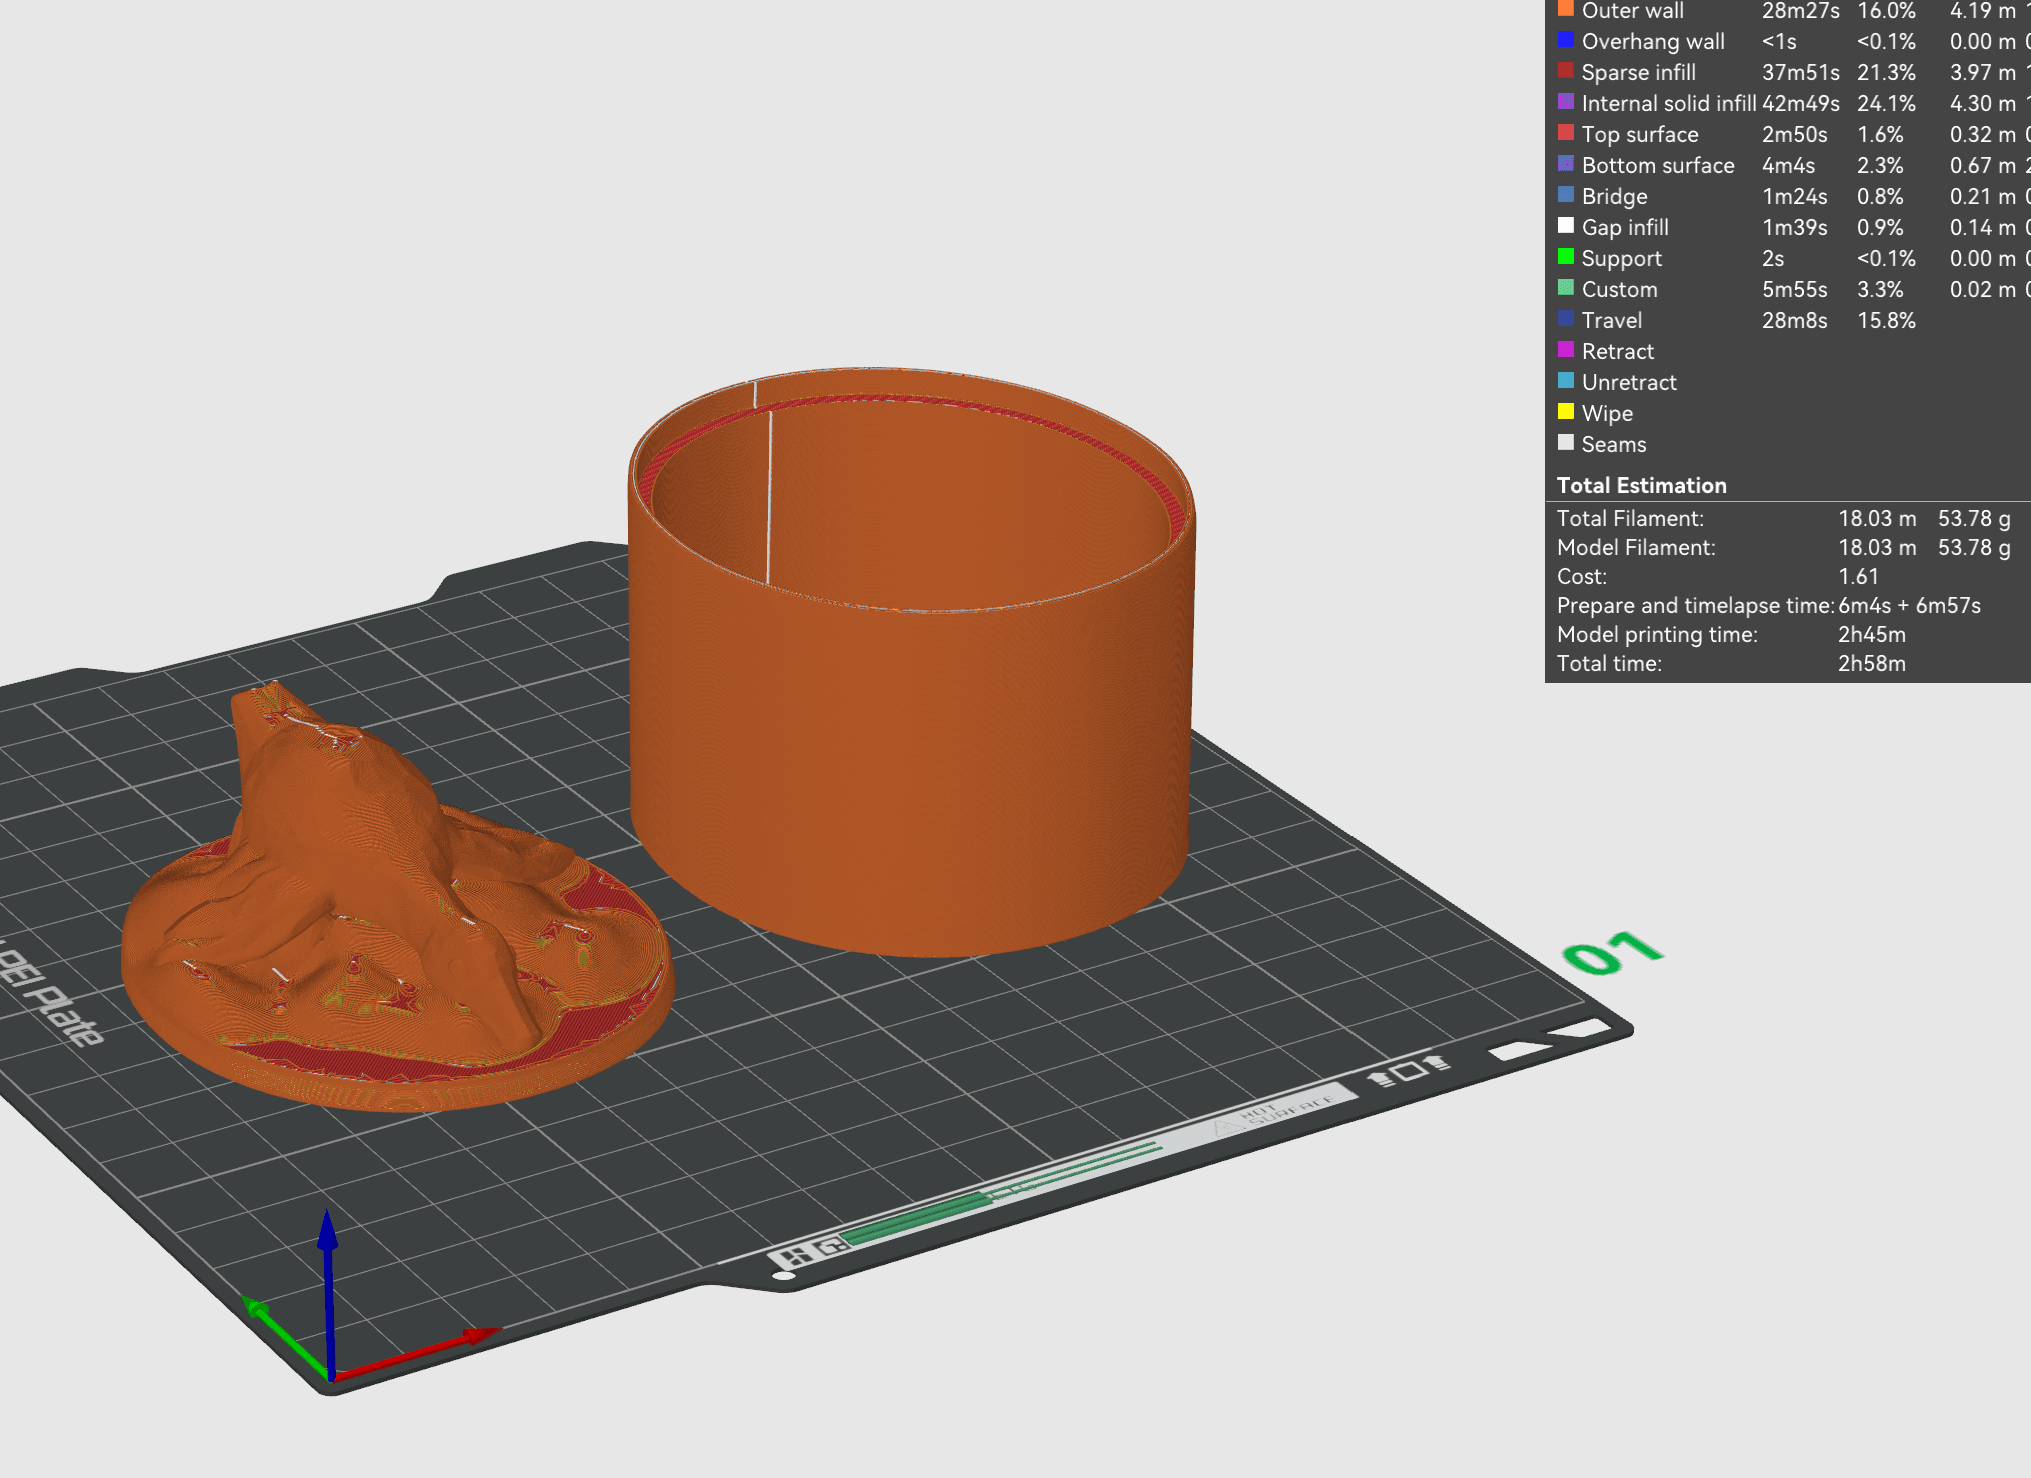Viewport: 2031px width, 1478px height.
Task: Click the Custom light green swatch
Action: click(1566, 288)
